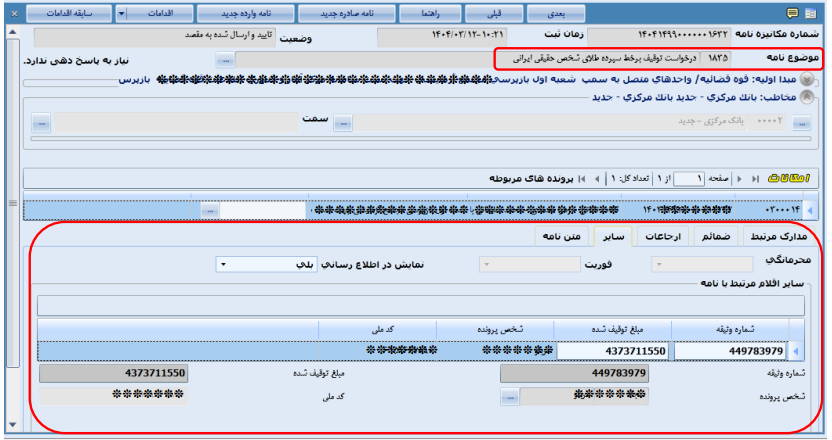This screenshot has height=440, width=832.
Task: Open سابقه اقدامات history
Action: [x=69, y=13]
